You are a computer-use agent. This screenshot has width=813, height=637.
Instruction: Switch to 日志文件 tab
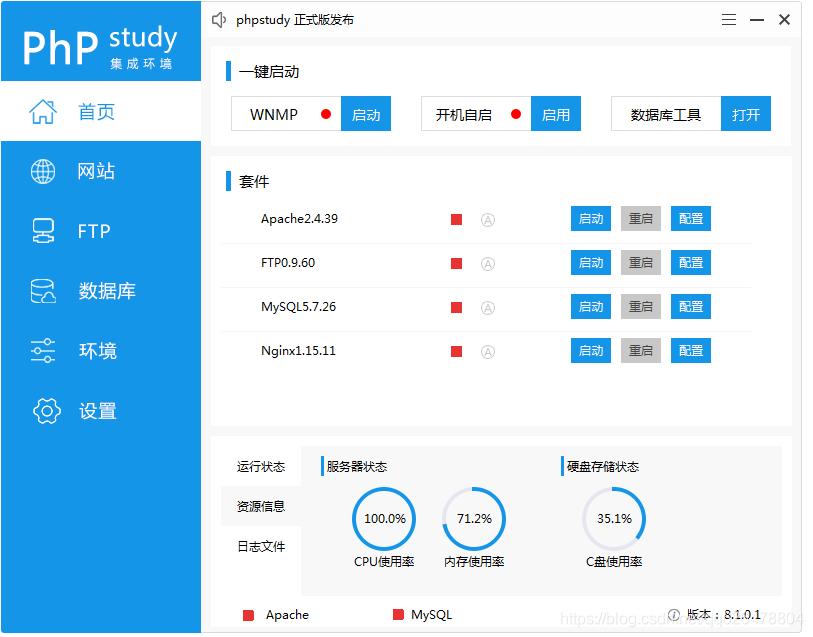(261, 547)
